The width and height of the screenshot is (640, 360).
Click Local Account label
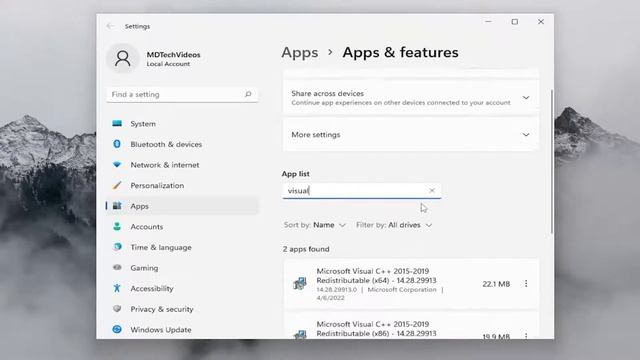click(x=168, y=64)
